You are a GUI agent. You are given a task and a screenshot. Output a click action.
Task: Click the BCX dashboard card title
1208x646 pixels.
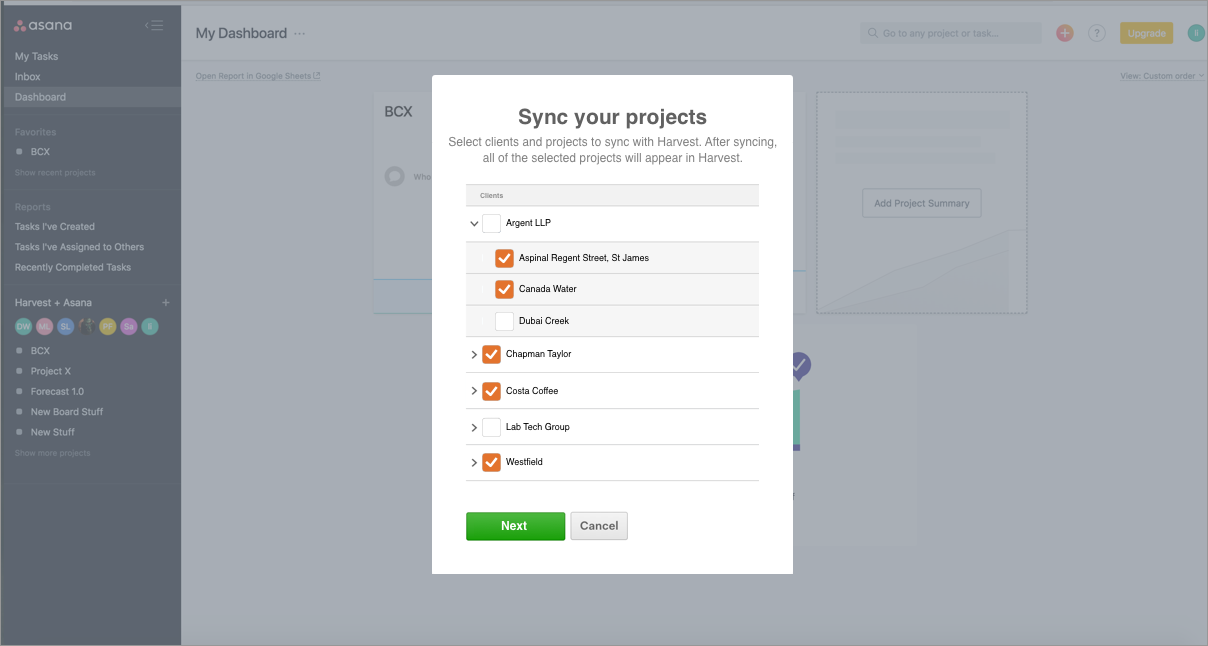click(398, 112)
